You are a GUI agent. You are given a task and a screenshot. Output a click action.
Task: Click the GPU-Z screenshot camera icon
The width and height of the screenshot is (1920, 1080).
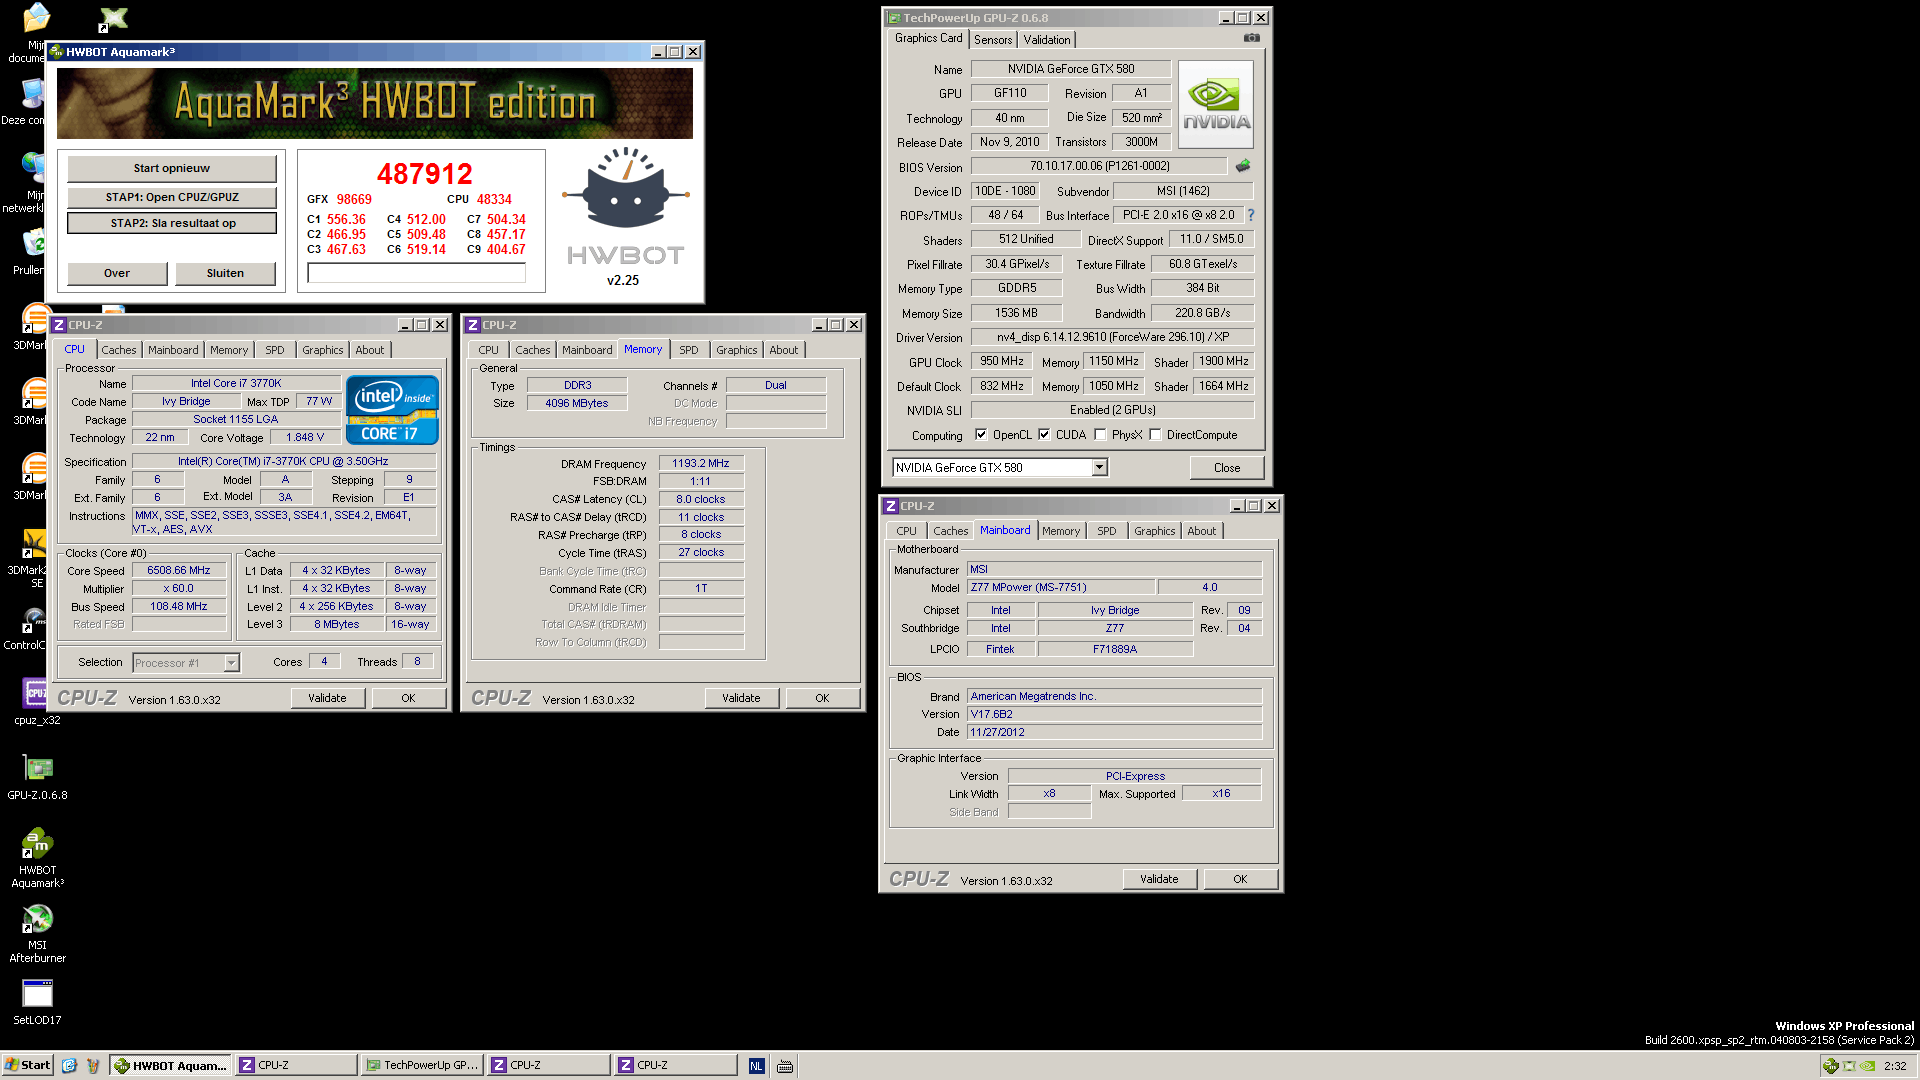[1251, 38]
